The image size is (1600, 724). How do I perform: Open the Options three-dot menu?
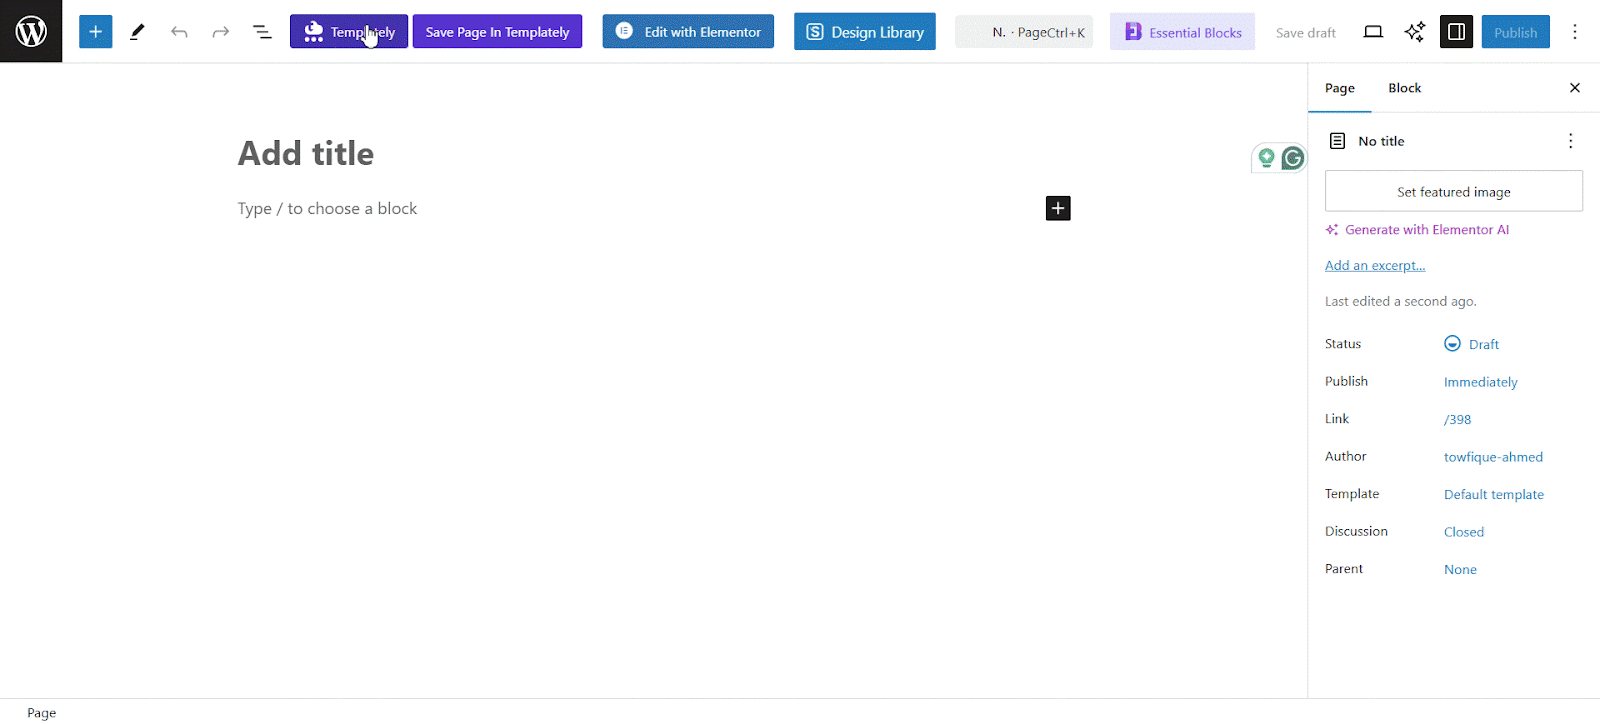1575,32
